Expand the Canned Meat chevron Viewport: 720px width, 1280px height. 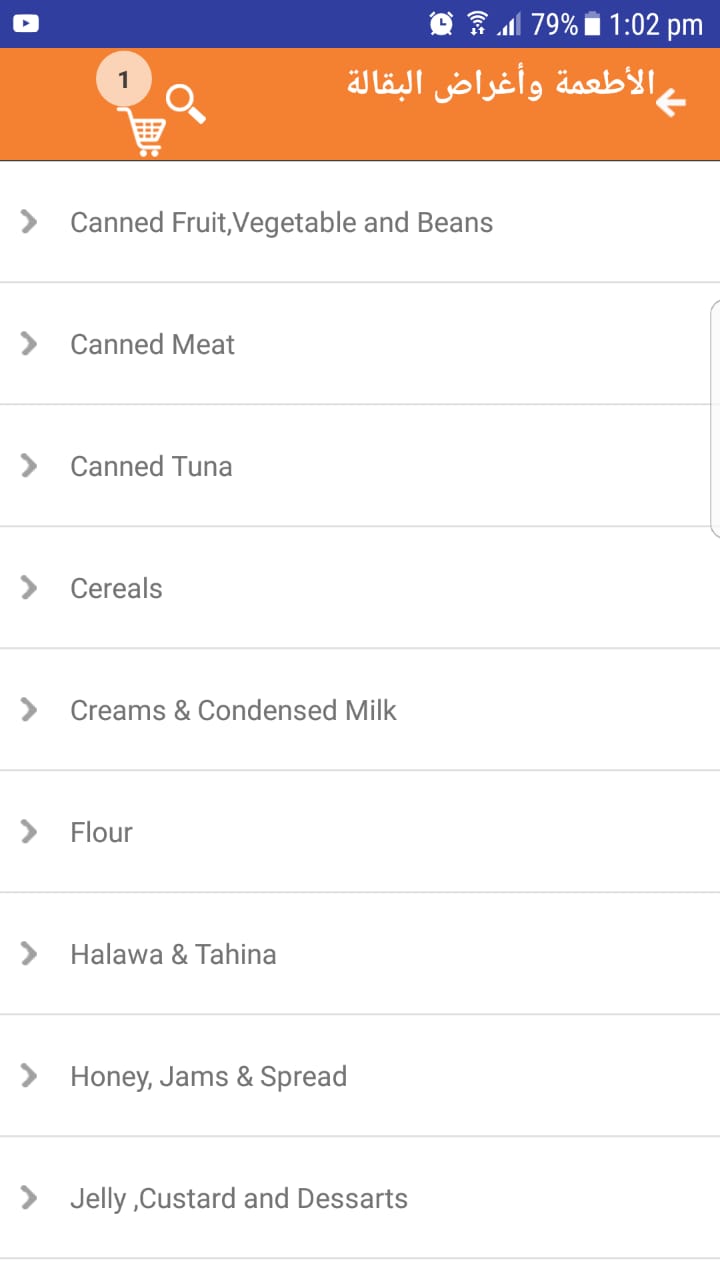coord(30,344)
